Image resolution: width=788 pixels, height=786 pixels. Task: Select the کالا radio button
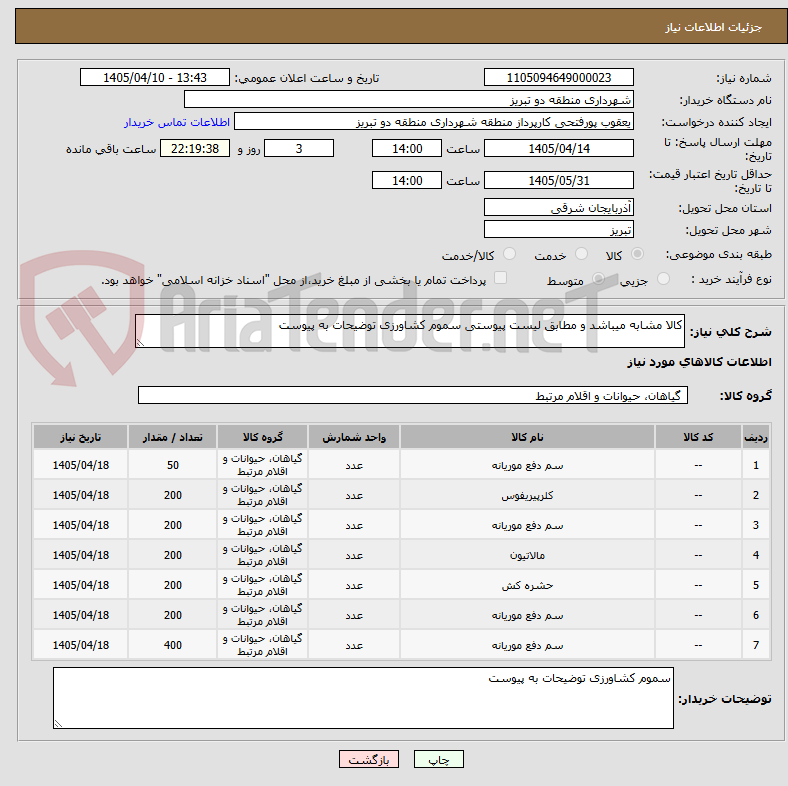(x=637, y=254)
